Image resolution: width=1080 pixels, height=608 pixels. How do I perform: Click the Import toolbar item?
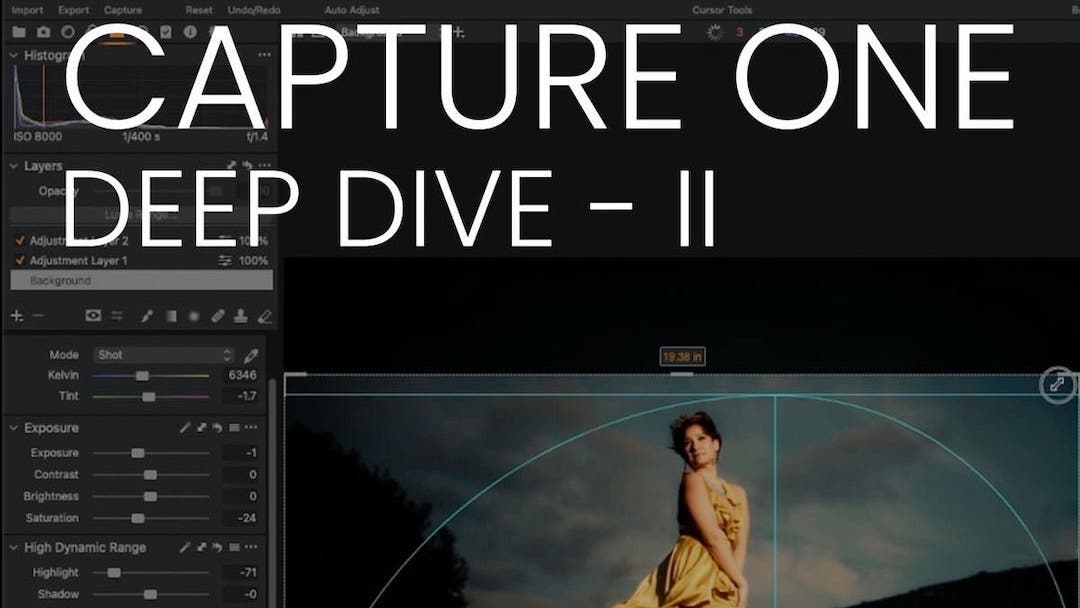point(27,10)
